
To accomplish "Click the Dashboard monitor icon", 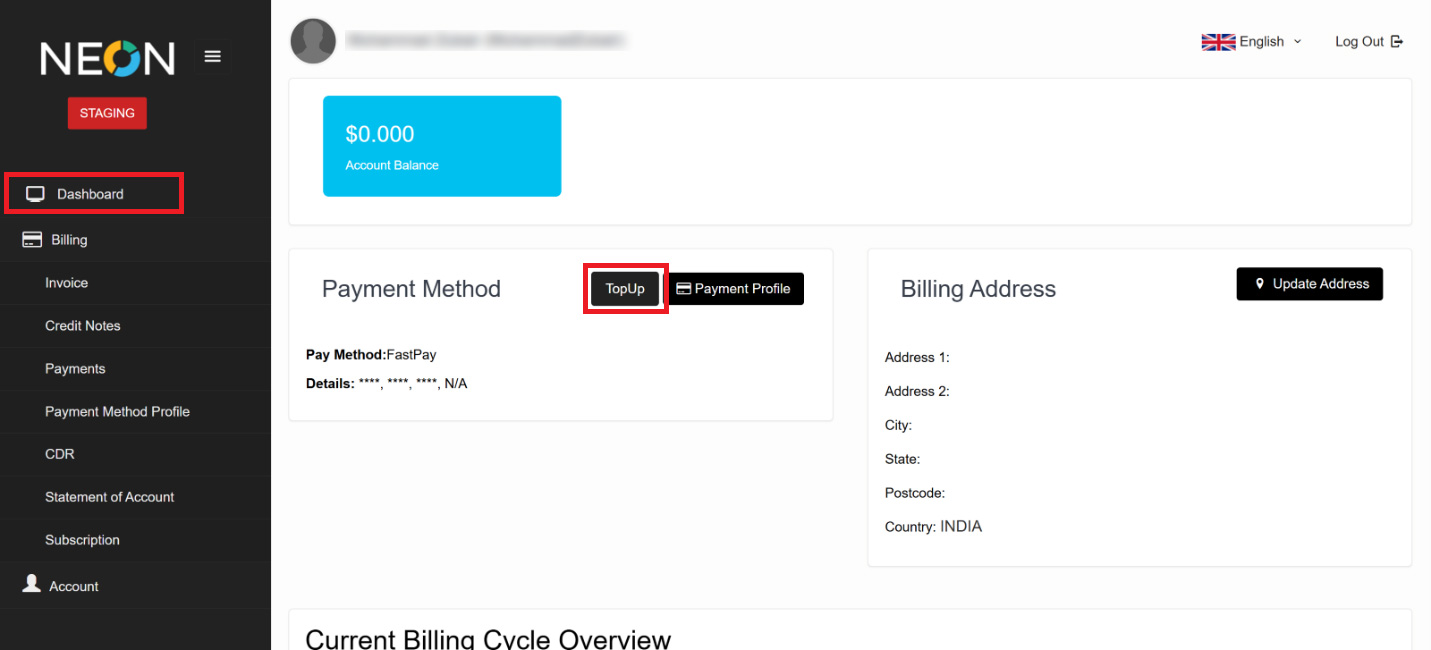I will tap(35, 194).
